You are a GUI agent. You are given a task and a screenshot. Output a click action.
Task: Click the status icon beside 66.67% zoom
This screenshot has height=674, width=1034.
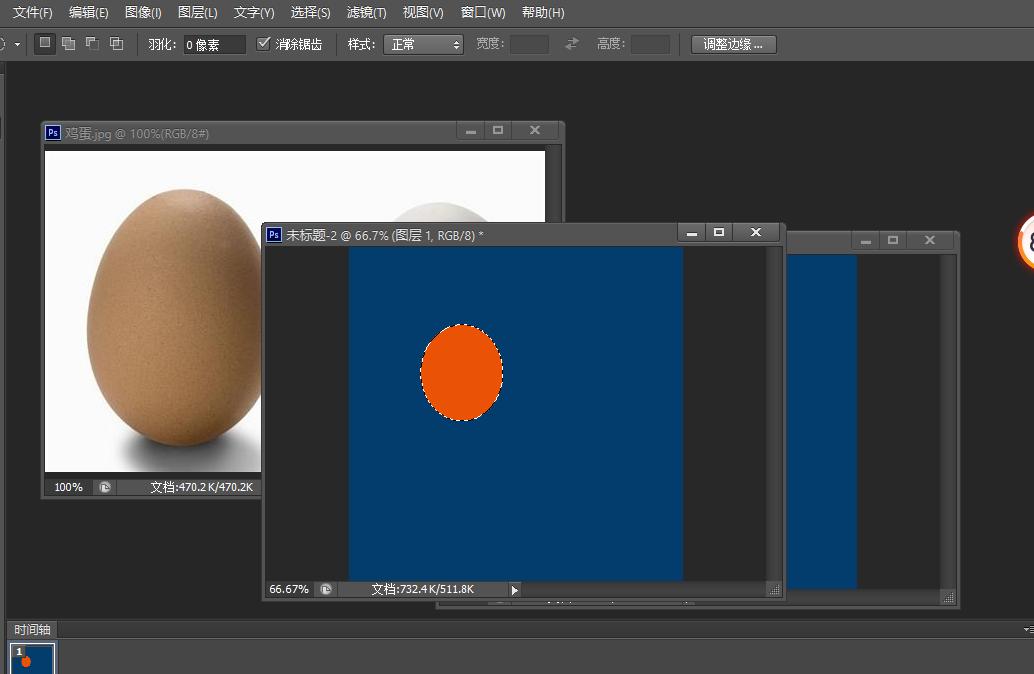(326, 589)
